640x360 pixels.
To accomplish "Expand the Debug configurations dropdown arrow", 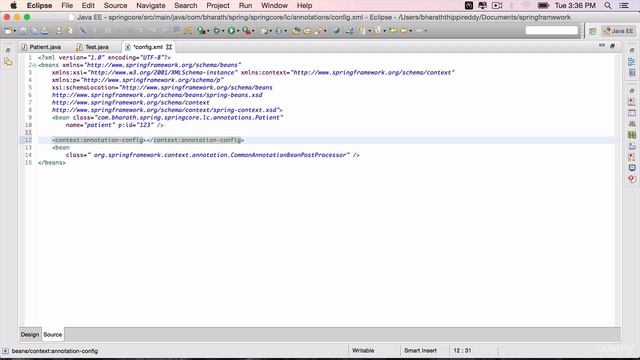I will coord(223,31).
